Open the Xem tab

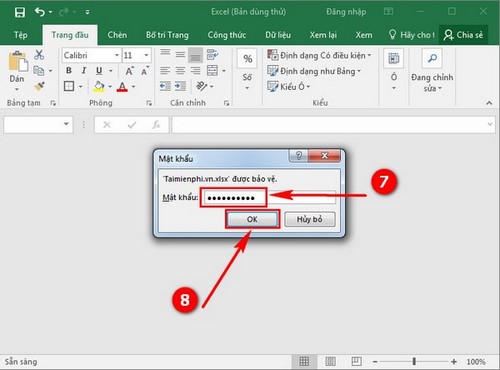364,35
